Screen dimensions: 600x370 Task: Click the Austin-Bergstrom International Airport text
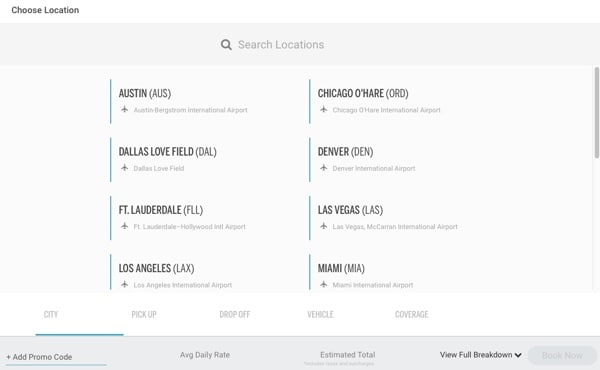(x=191, y=110)
